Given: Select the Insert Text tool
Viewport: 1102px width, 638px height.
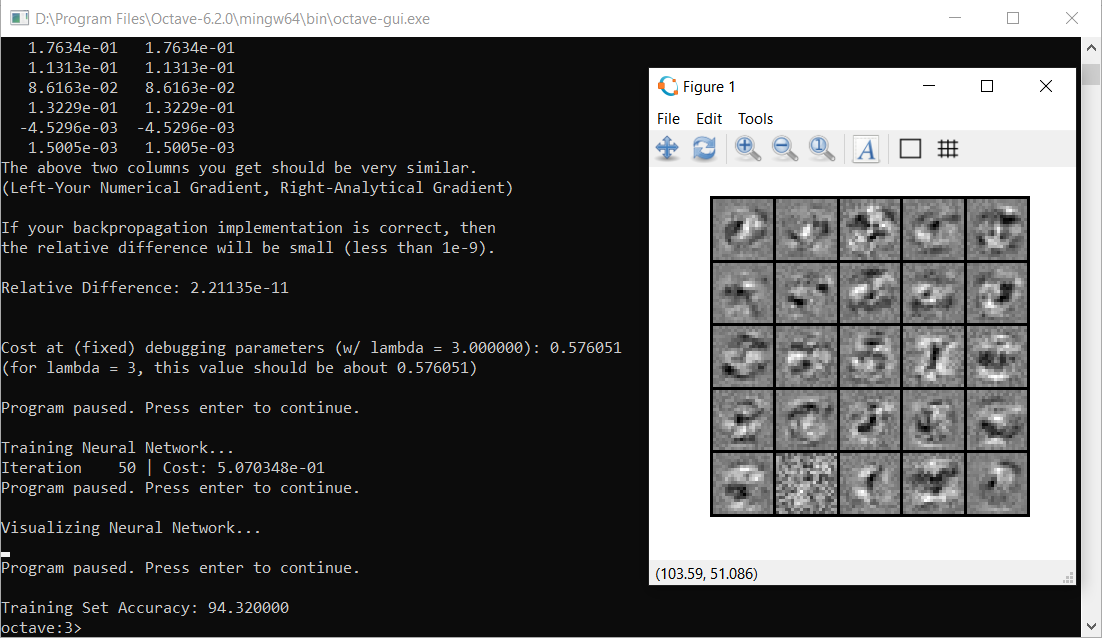Looking at the screenshot, I should [x=867, y=149].
